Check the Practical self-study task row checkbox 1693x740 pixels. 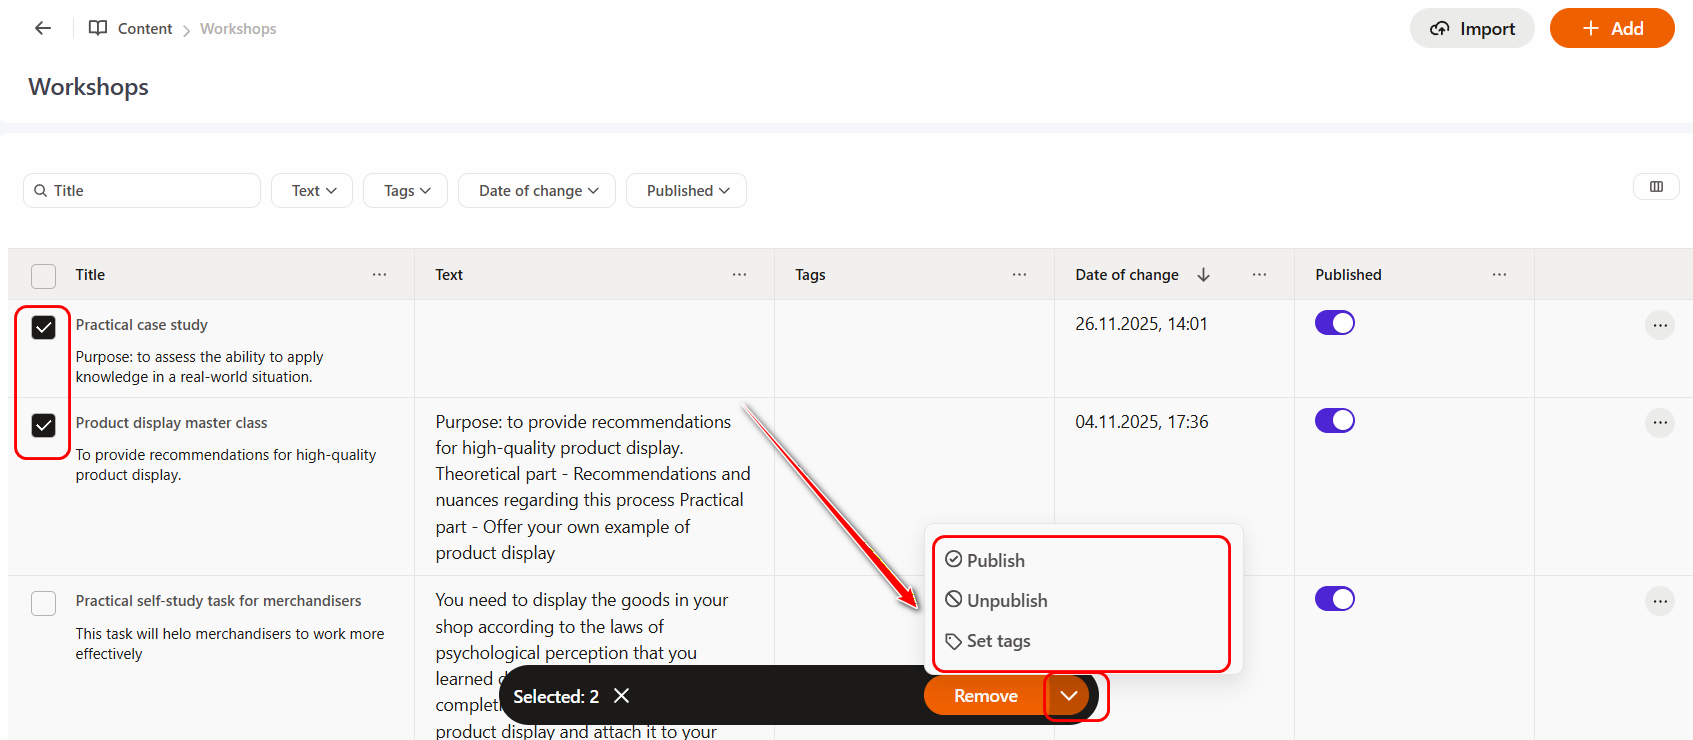[x=44, y=603]
